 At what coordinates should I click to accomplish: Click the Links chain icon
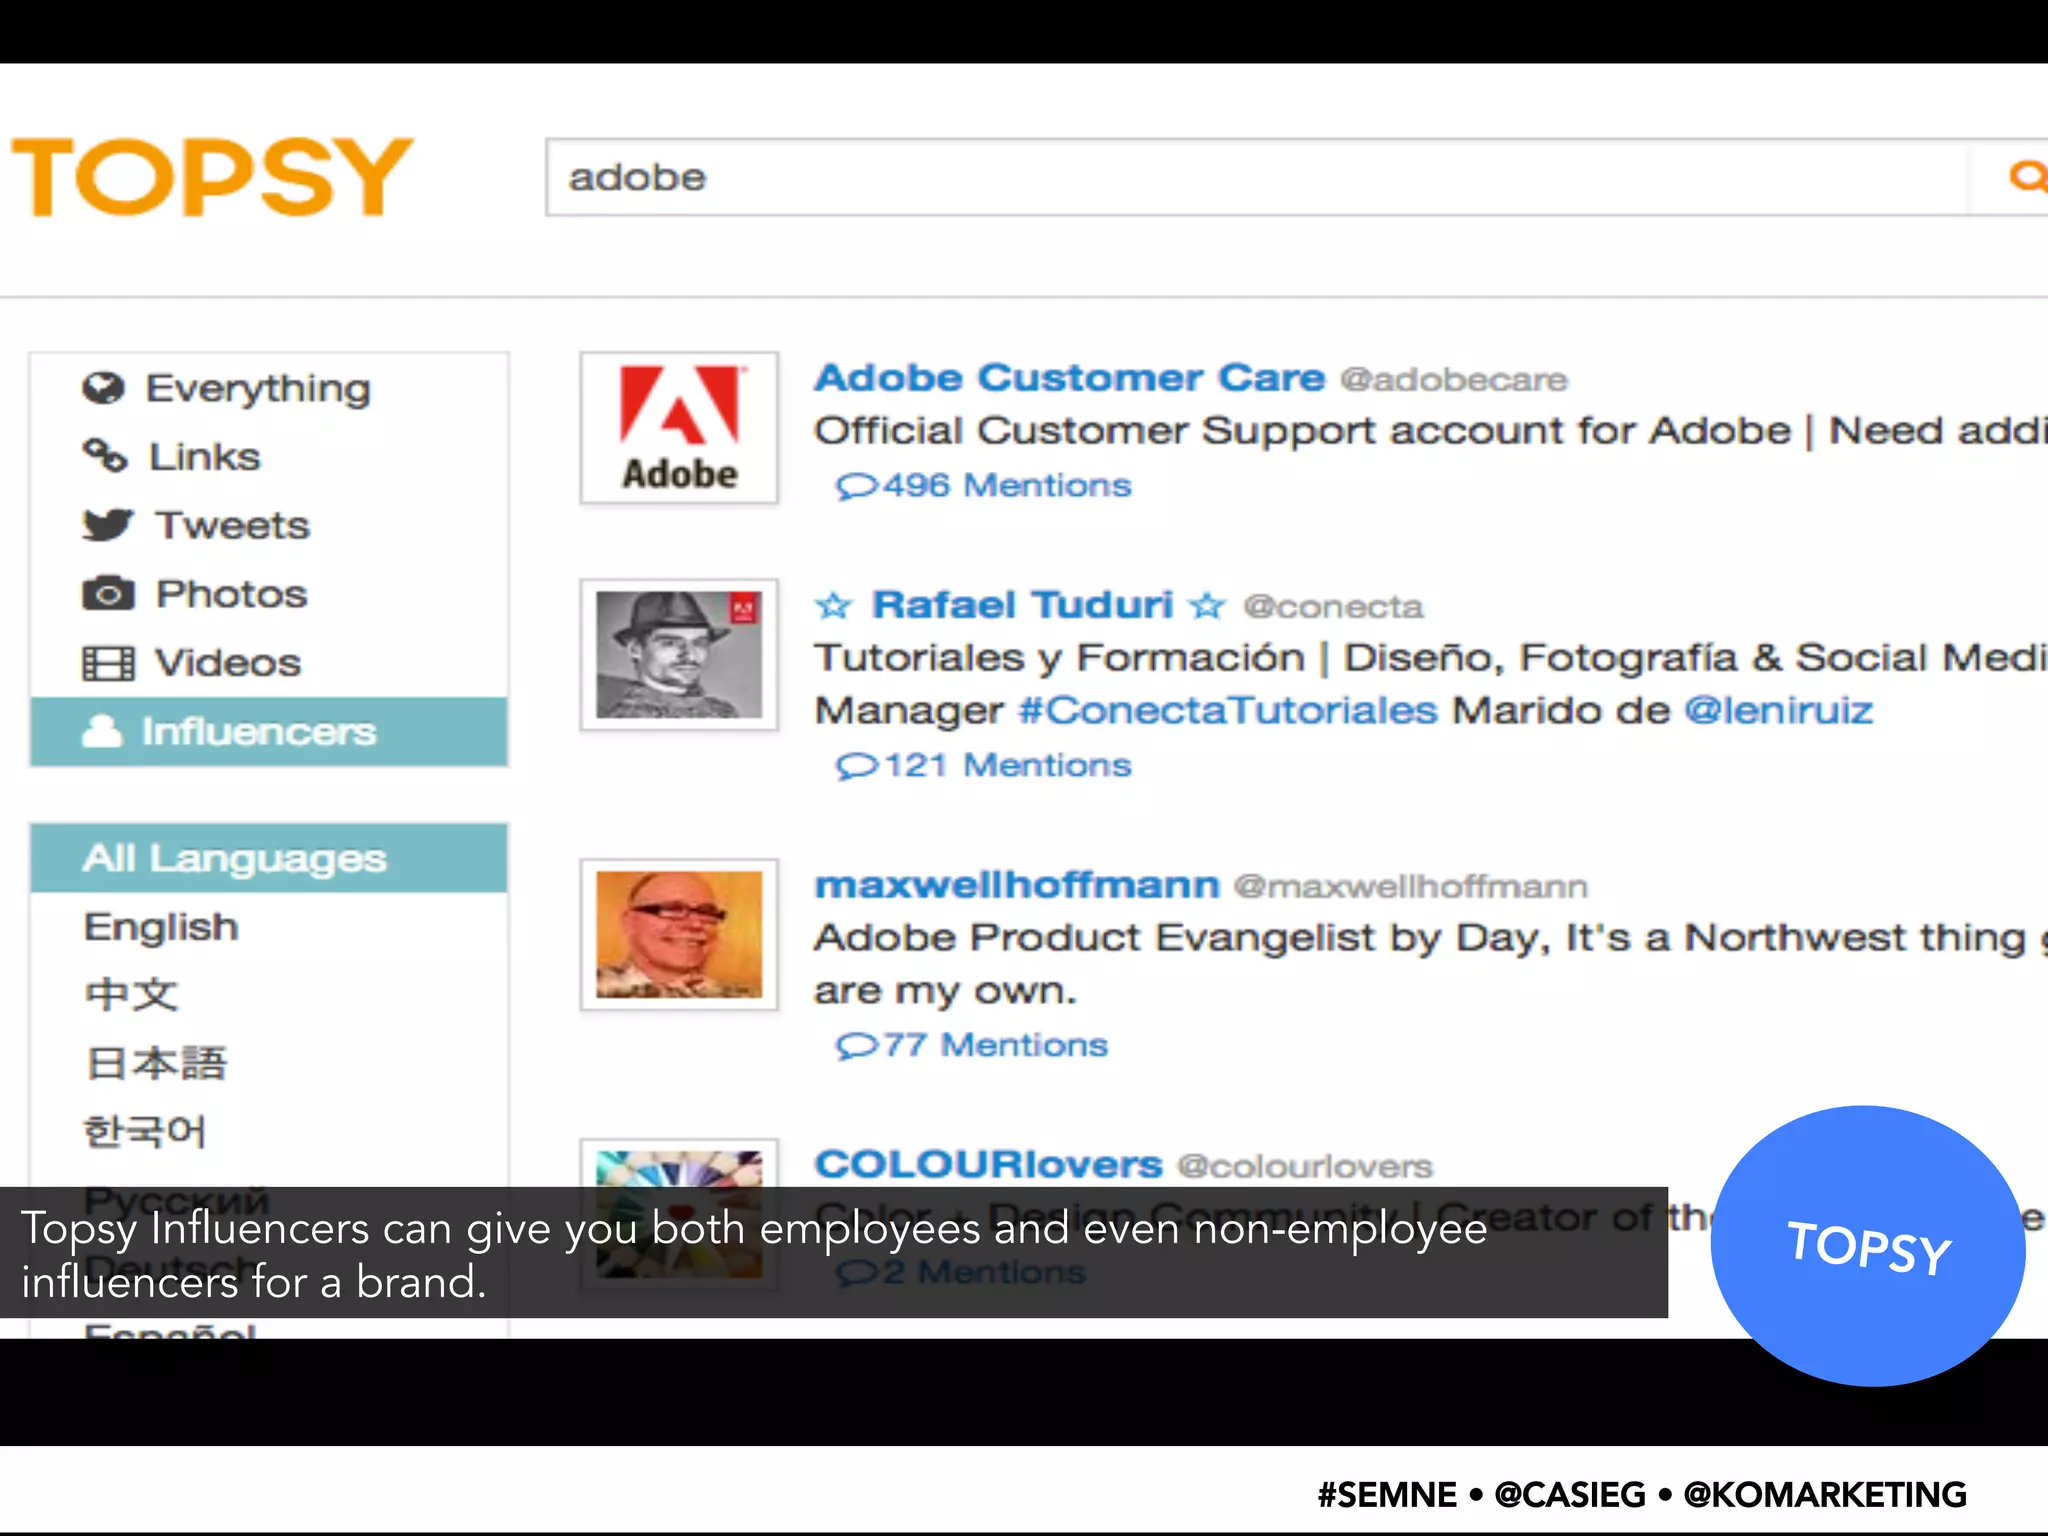[105, 456]
